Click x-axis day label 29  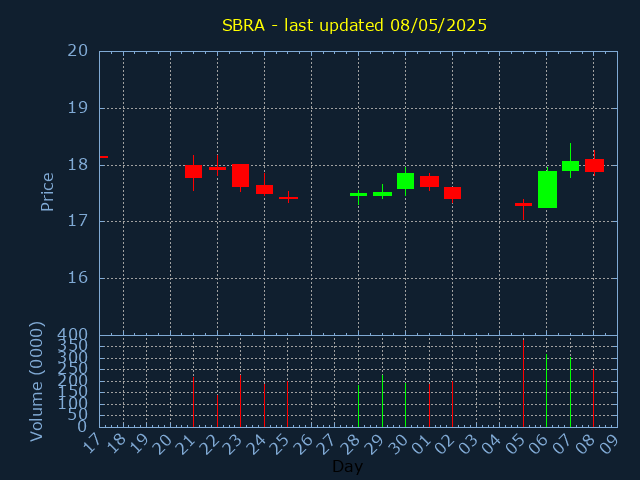coord(374,444)
